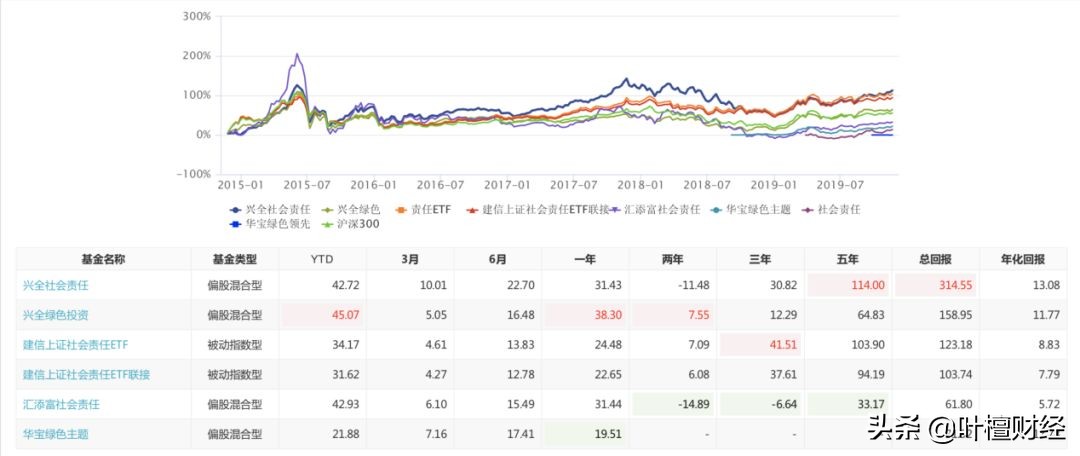Click 华宝绿色主题 legend icon

[x=715, y=209]
